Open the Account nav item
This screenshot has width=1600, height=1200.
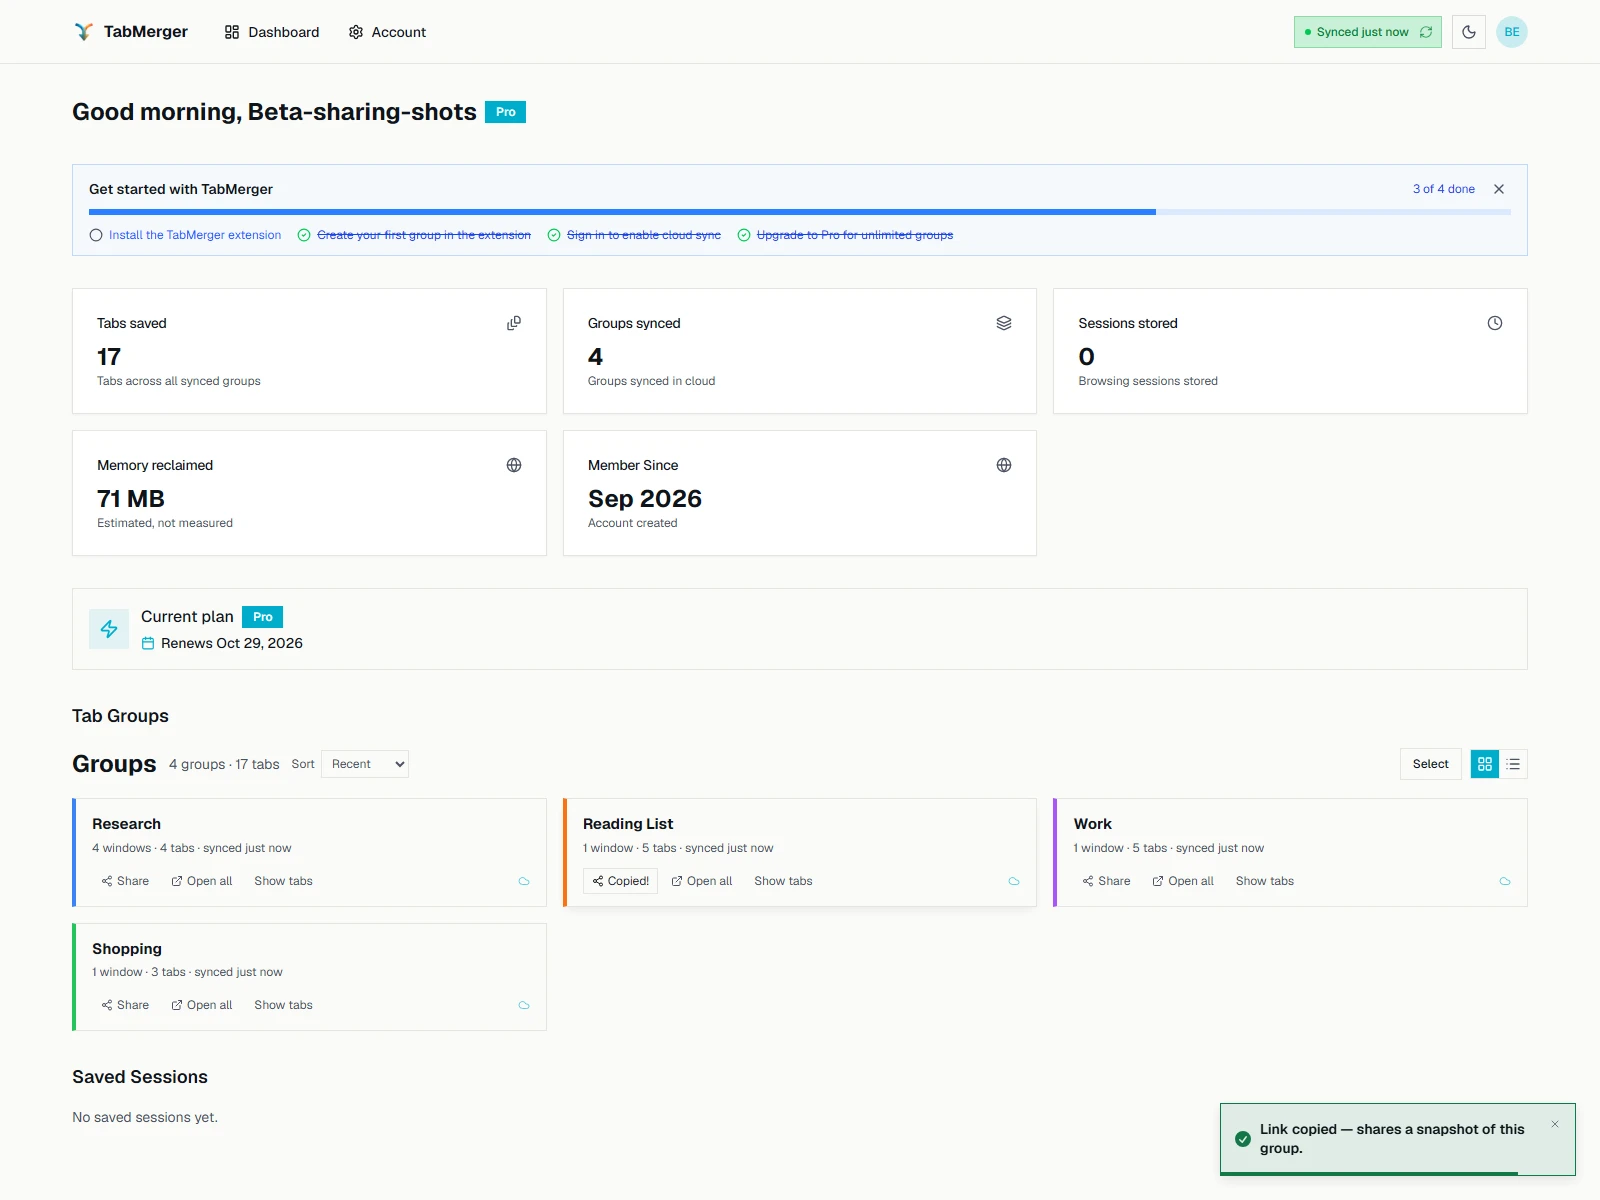(x=387, y=32)
